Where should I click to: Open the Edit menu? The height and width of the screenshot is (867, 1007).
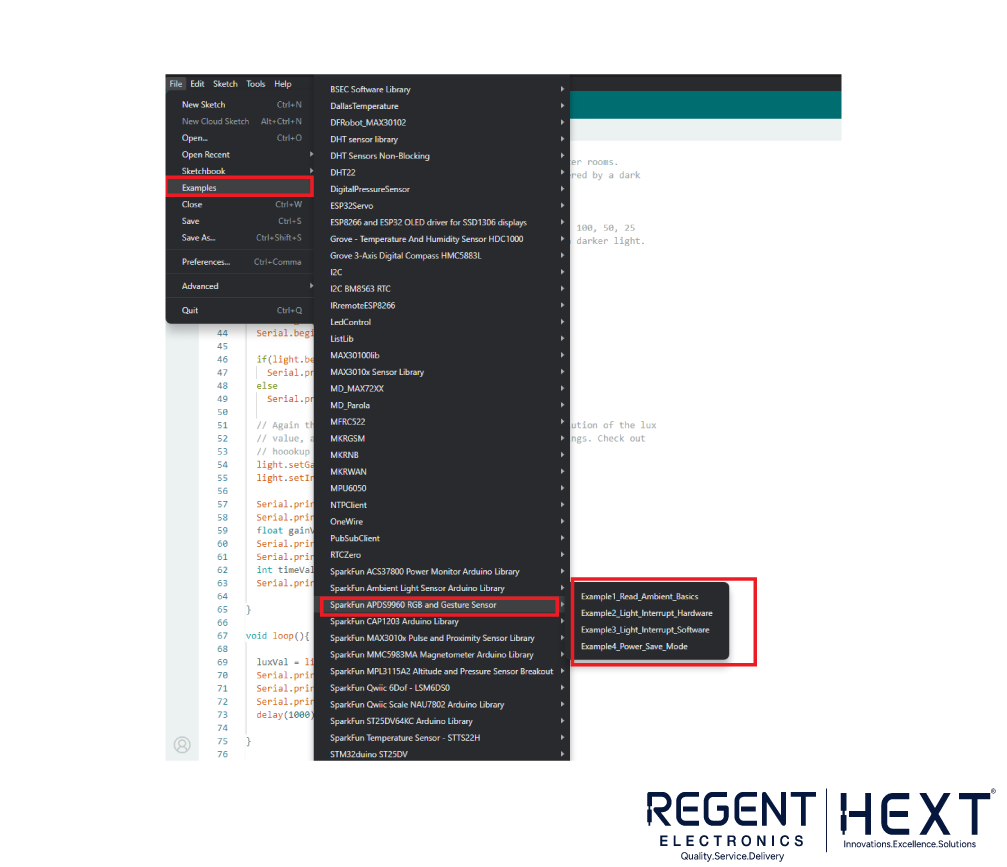pos(197,84)
